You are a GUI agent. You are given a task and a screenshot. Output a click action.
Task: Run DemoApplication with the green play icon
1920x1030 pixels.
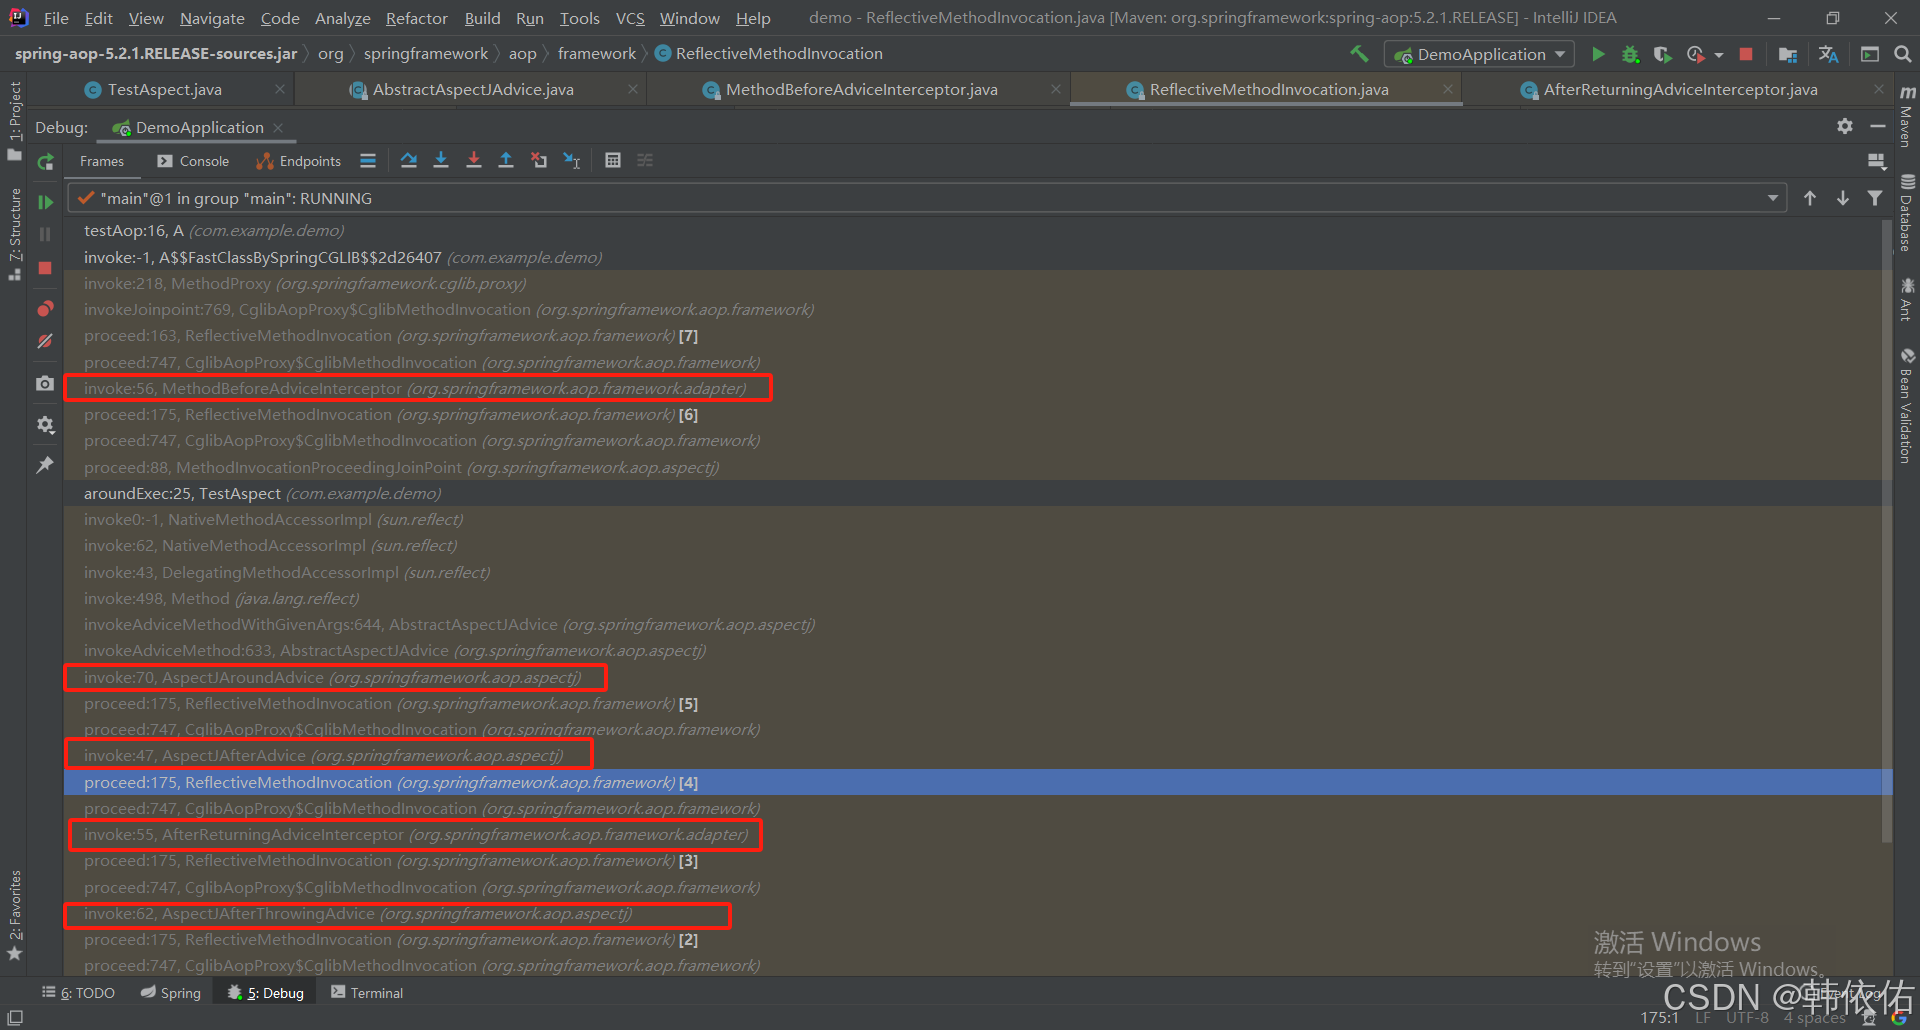click(1598, 54)
